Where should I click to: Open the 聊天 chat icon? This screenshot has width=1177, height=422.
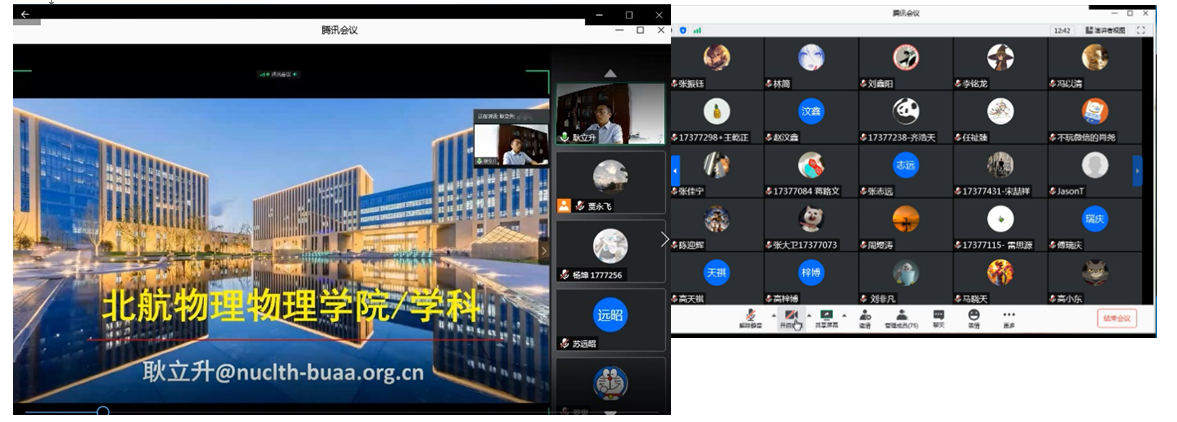(938, 315)
